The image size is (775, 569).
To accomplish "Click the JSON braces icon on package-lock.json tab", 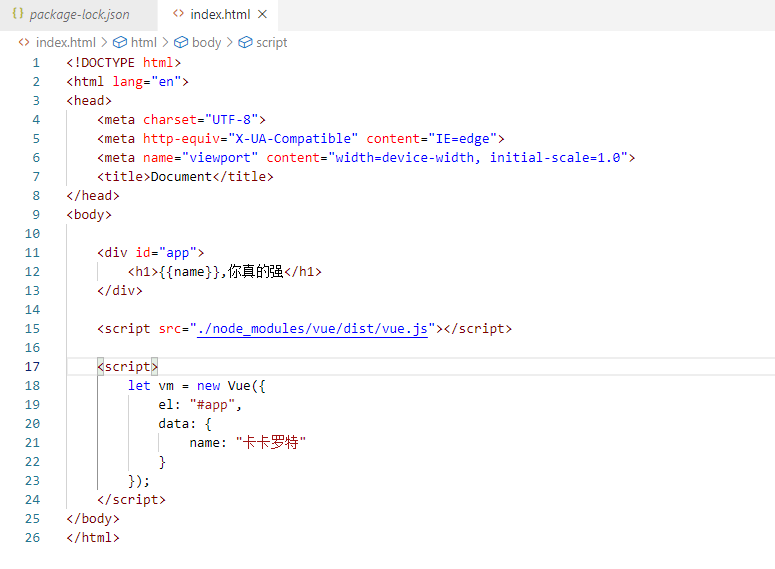I will (x=17, y=15).
